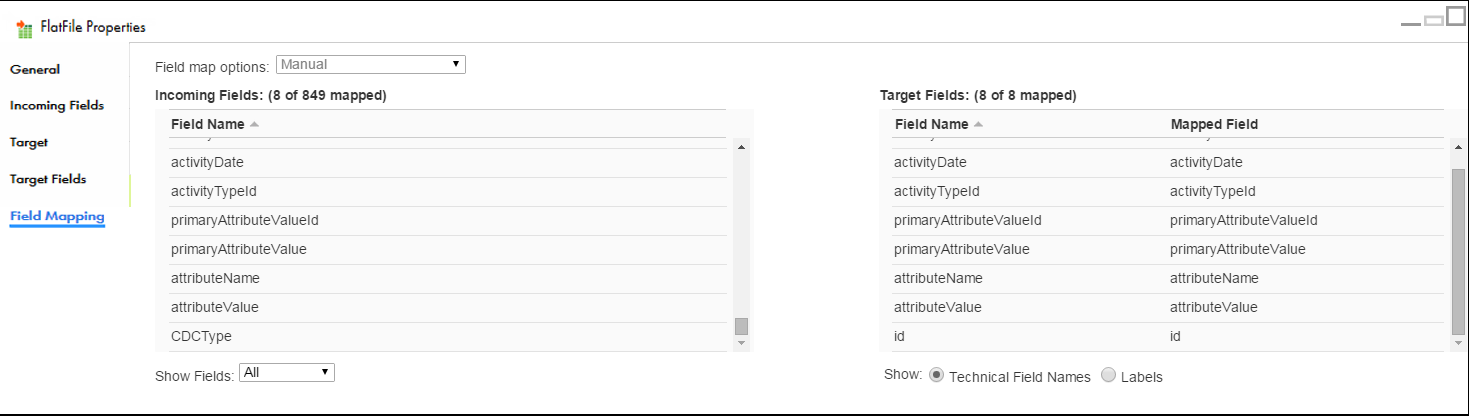This screenshot has height=416, width=1469.
Task: Sort target fields by Field Name arrow
Action: (978, 125)
